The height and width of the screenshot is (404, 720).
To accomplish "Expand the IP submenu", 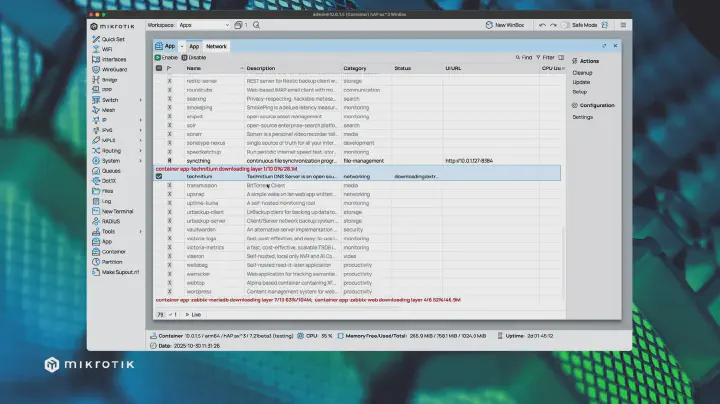I will click(x=141, y=120).
